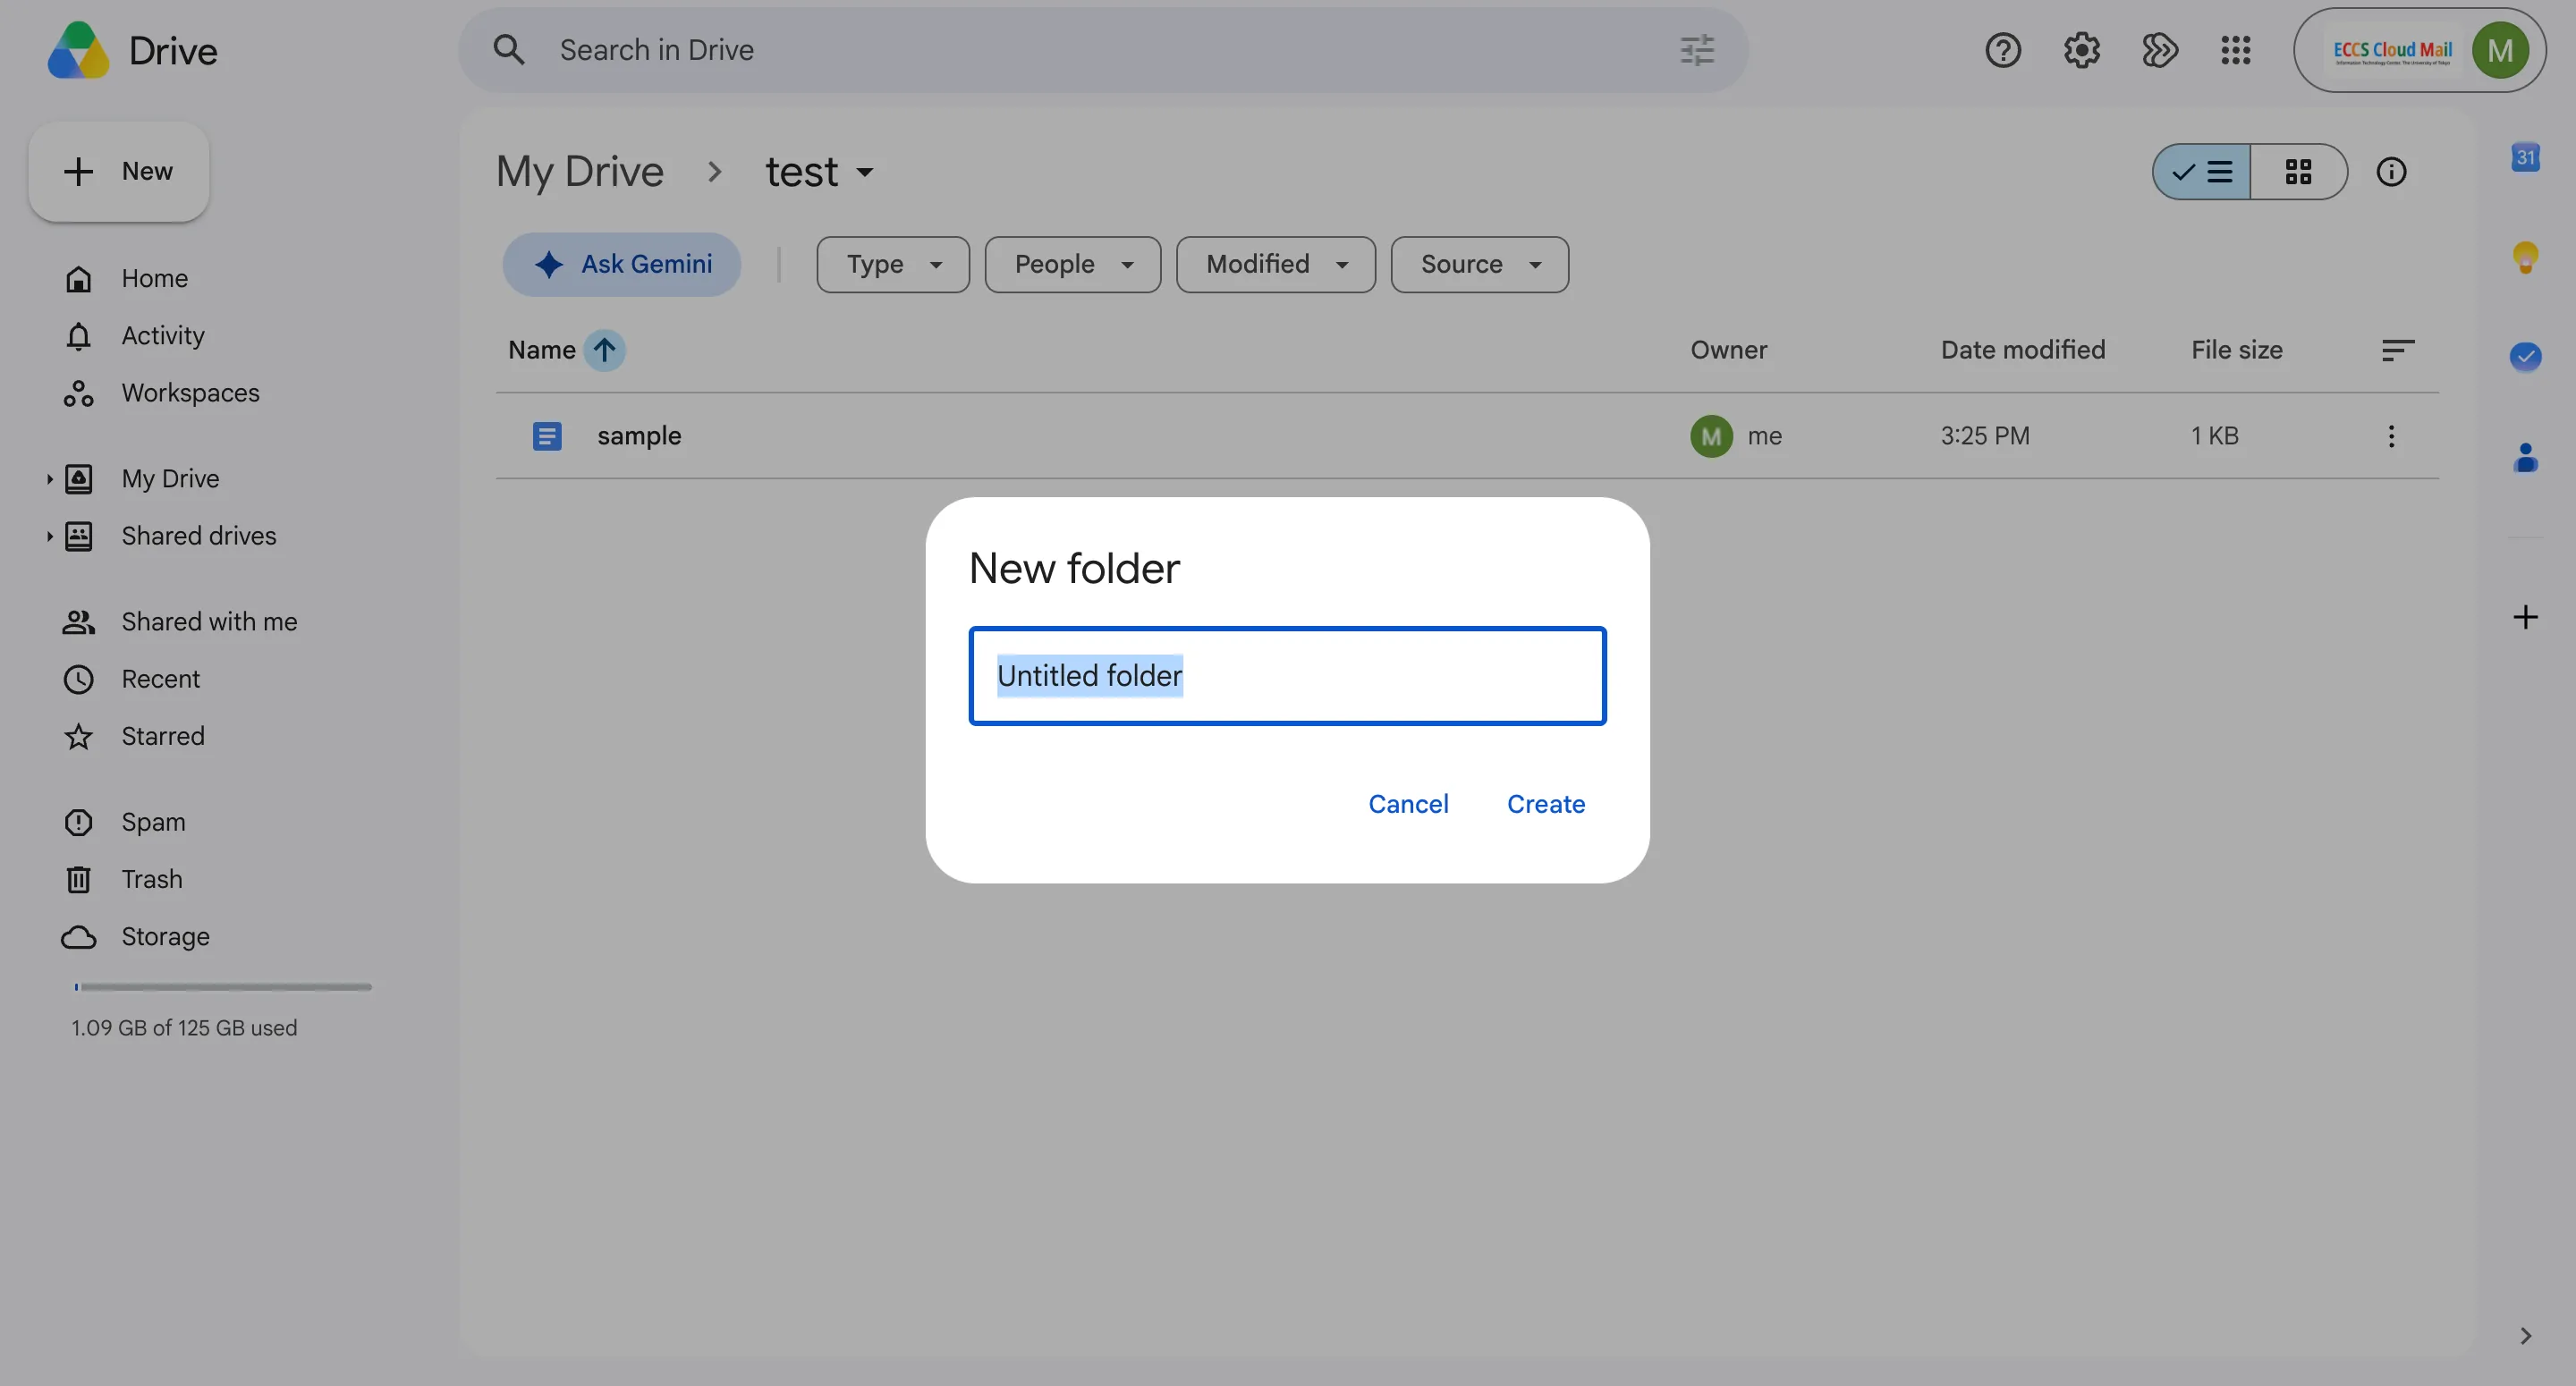The height and width of the screenshot is (1386, 2576).
Task: Click Create in New folder dialog
Action: tap(1545, 803)
